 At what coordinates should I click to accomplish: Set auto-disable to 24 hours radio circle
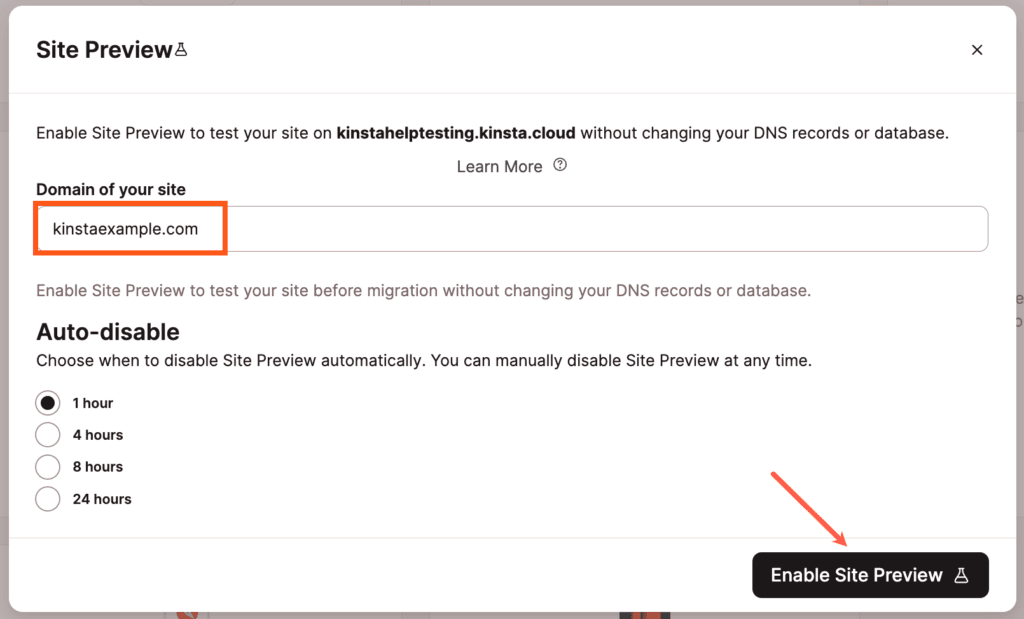(x=47, y=499)
